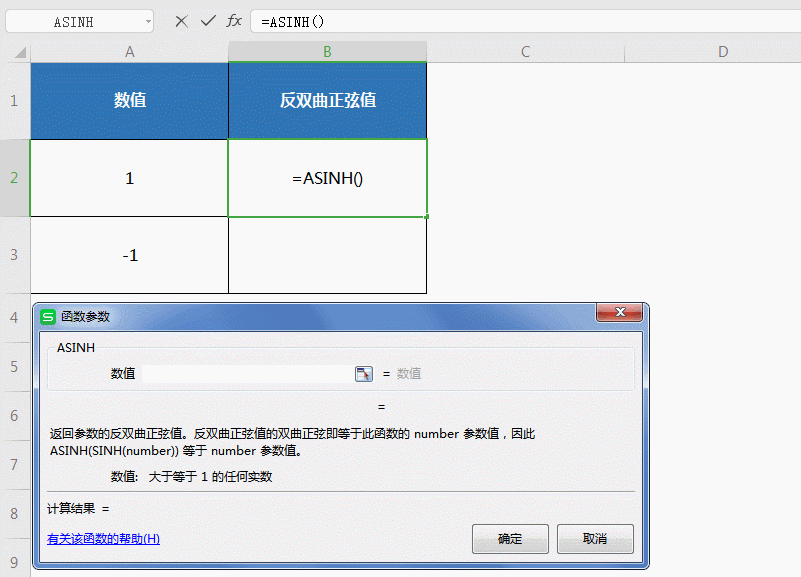Viewport: 801px width, 577px height.
Task: Click the empty cell below =ASINH() formula
Action: (x=327, y=255)
